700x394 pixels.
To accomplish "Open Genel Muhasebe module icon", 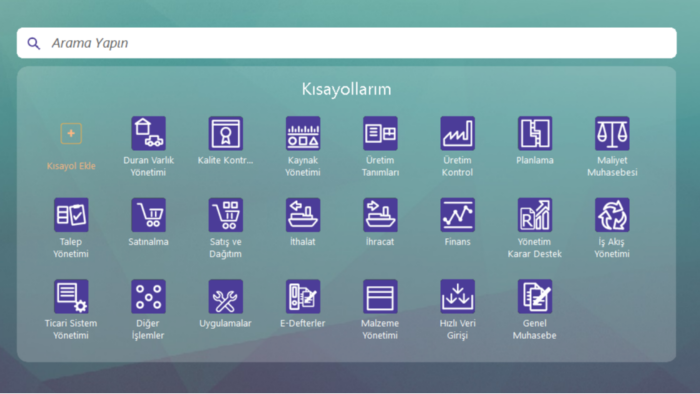I will coord(535,297).
